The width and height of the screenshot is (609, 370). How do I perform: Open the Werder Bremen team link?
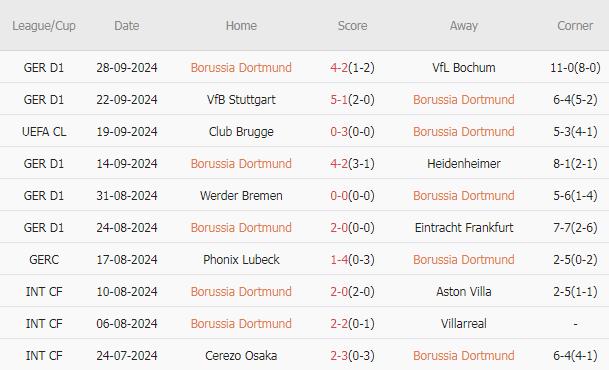[x=241, y=196]
